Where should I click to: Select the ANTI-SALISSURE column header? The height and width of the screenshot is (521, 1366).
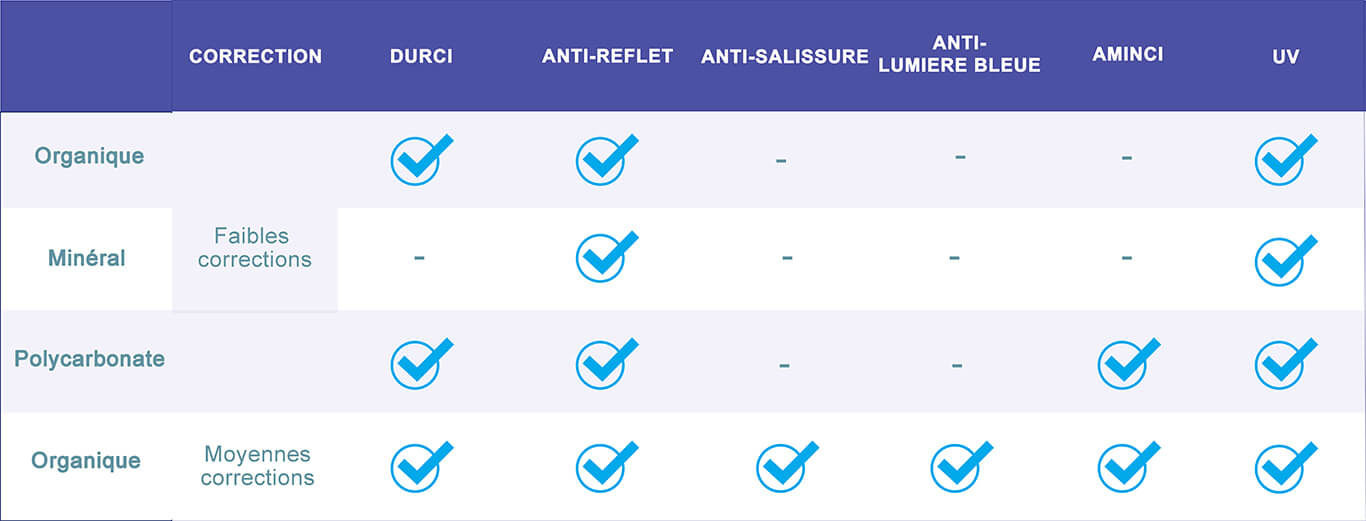tap(785, 57)
